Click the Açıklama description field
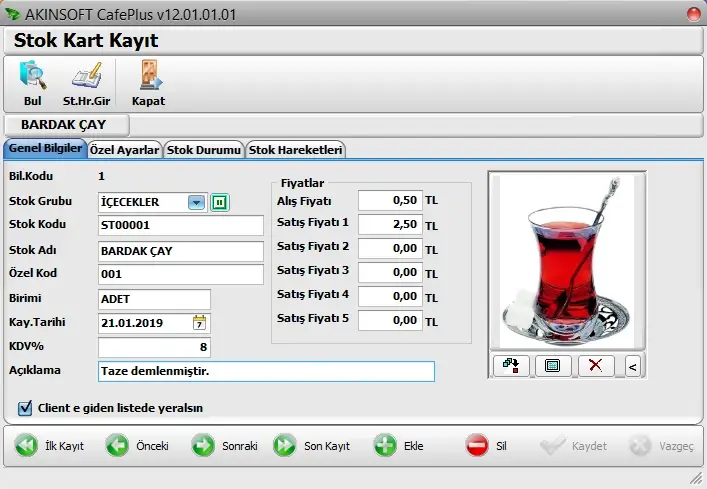This screenshot has width=707, height=489. [266, 371]
